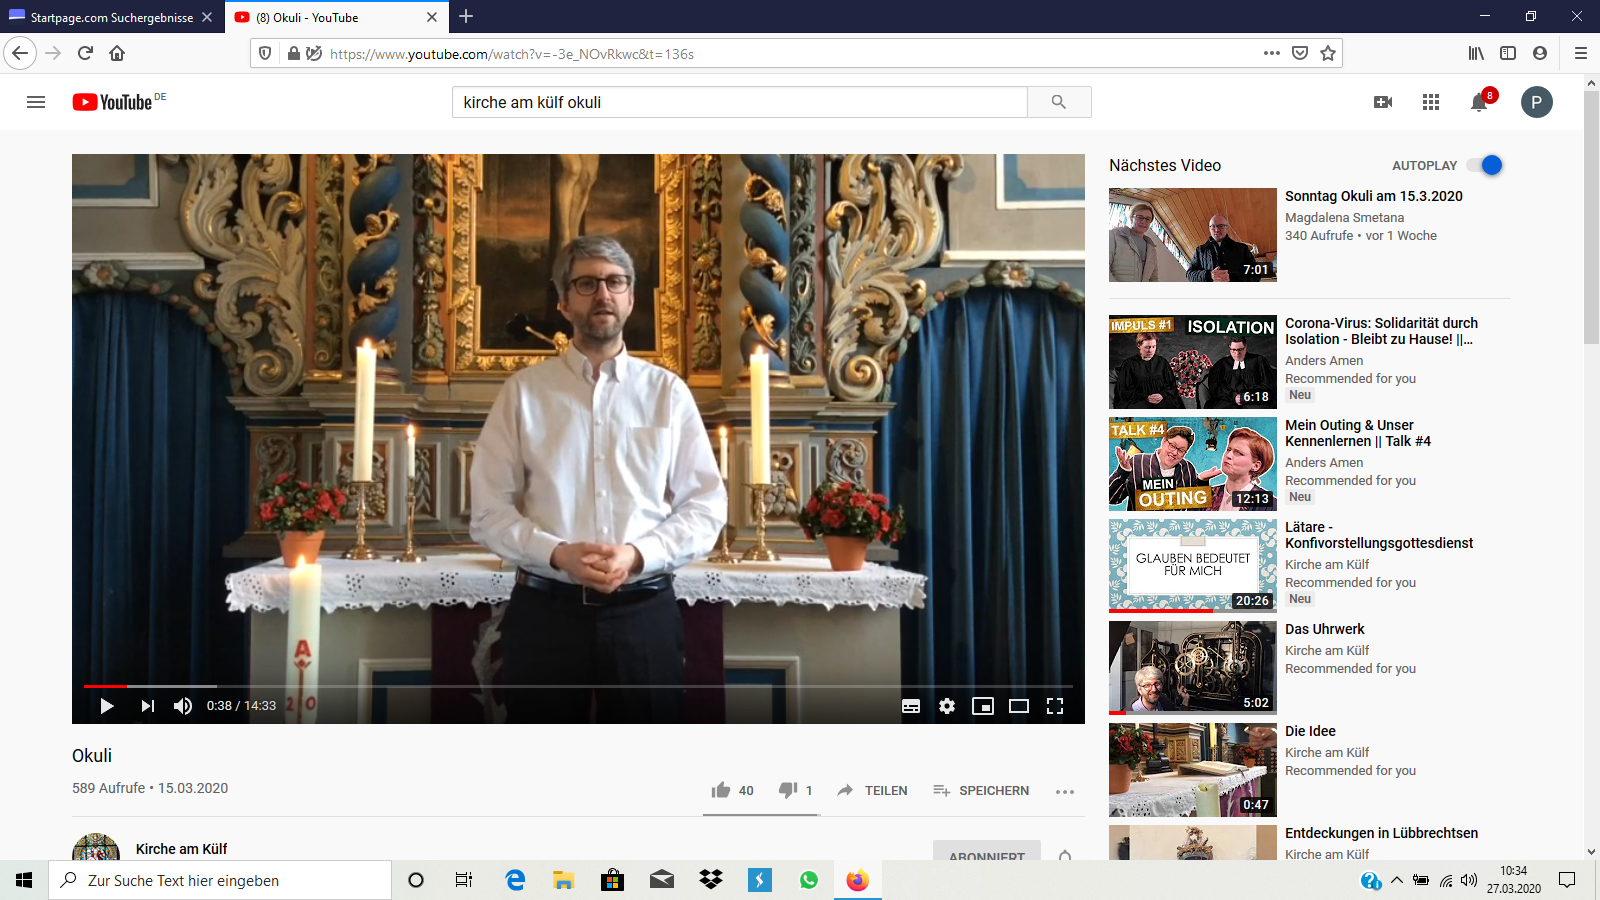Open the YouTube hamburger guide menu
Screen dimensions: 1600x900
pyautogui.click(x=36, y=102)
